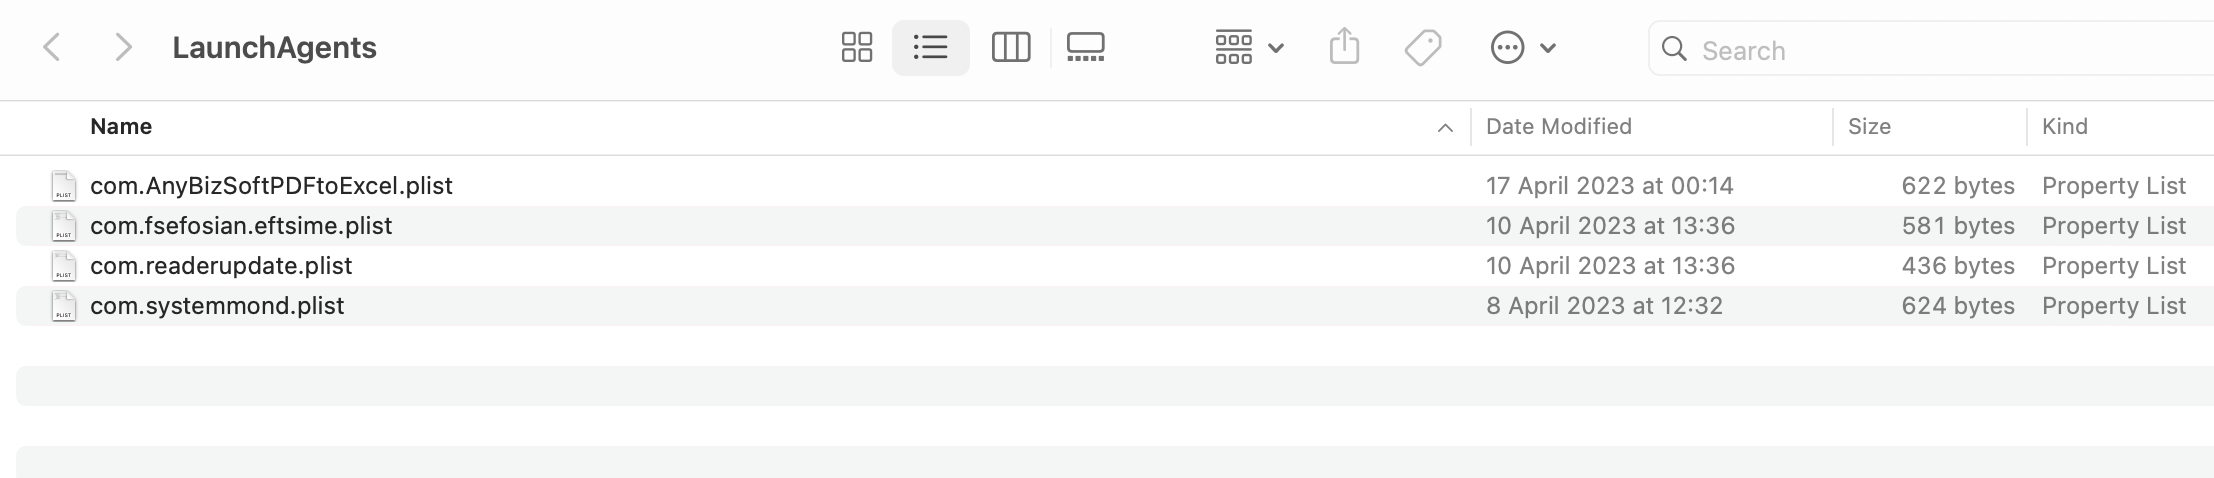The width and height of the screenshot is (2214, 478).
Task: Switch to icon grid view
Action: pos(857,47)
